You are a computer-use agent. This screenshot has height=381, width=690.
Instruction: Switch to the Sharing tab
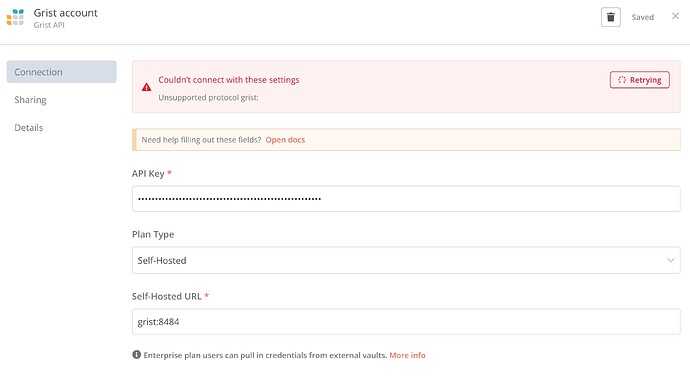[30, 100]
